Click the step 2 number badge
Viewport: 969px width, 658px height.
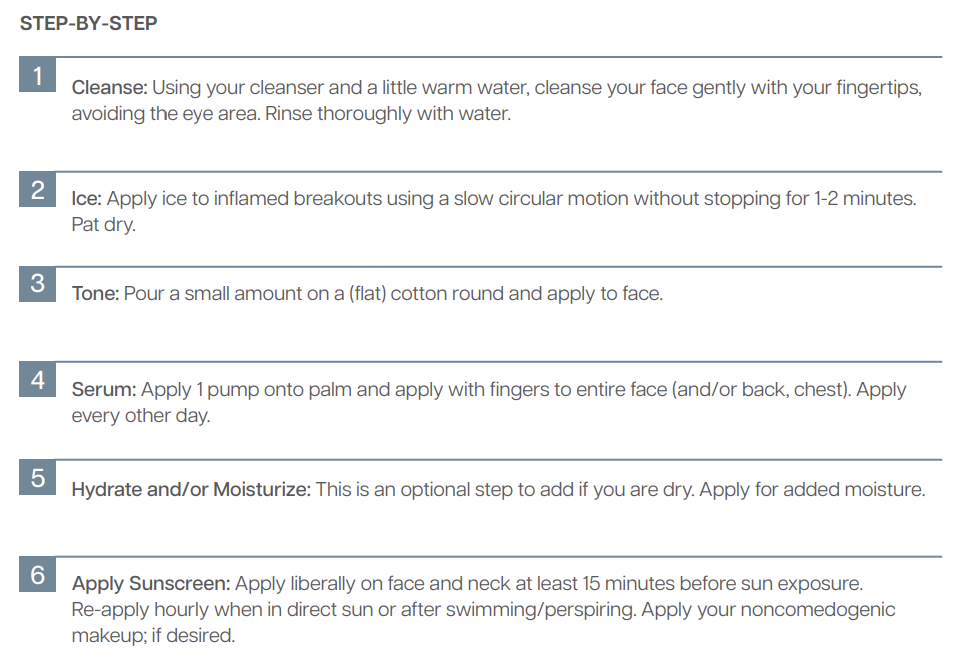click(38, 189)
